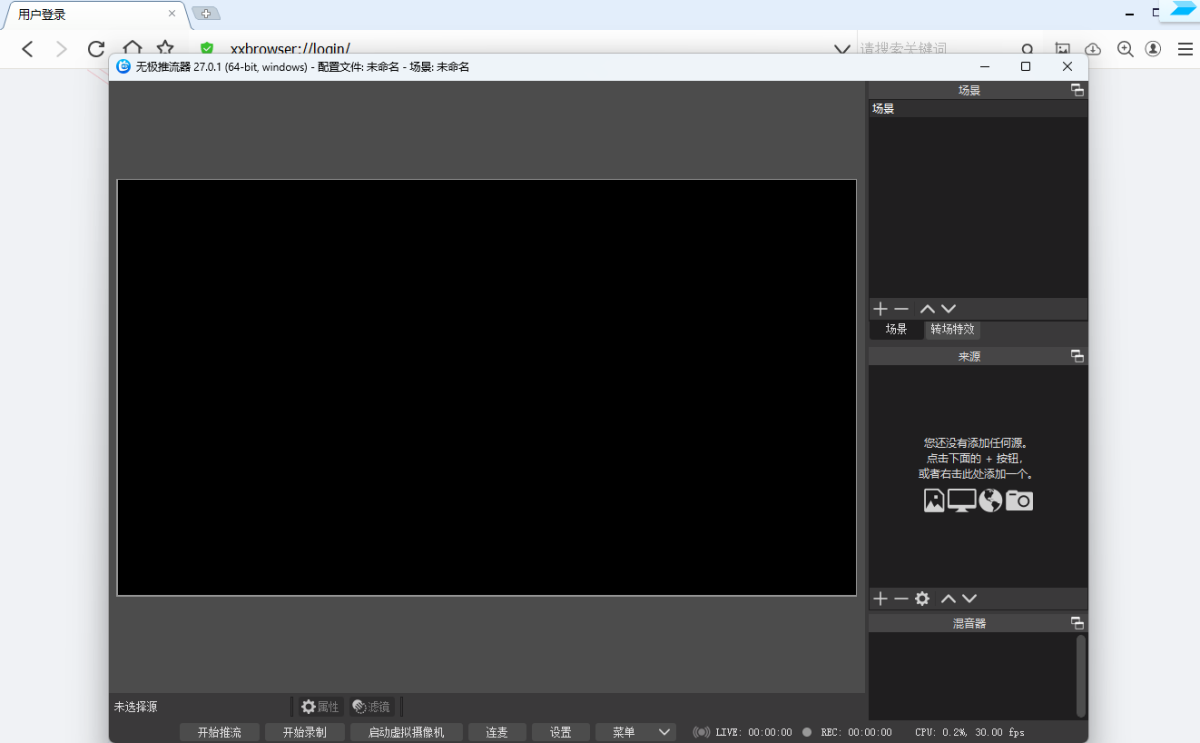Reload the page in the browser toolbar
Image resolution: width=1200 pixels, height=743 pixels.
click(x=96, y=49)
